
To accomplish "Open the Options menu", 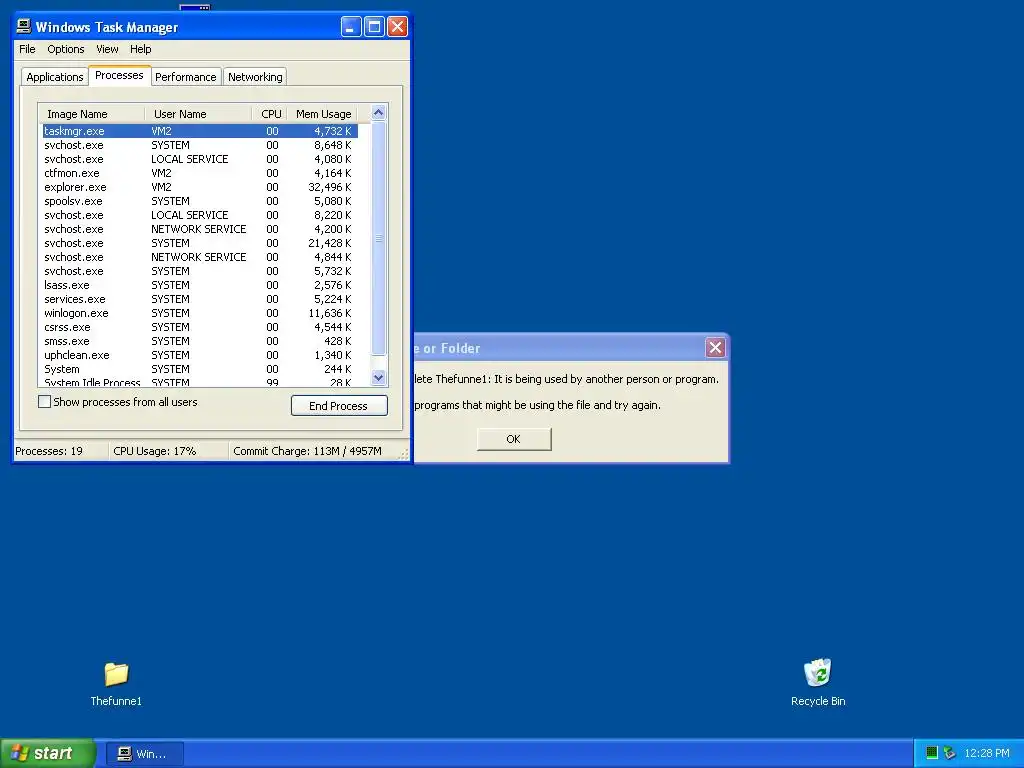I will 65,49.
